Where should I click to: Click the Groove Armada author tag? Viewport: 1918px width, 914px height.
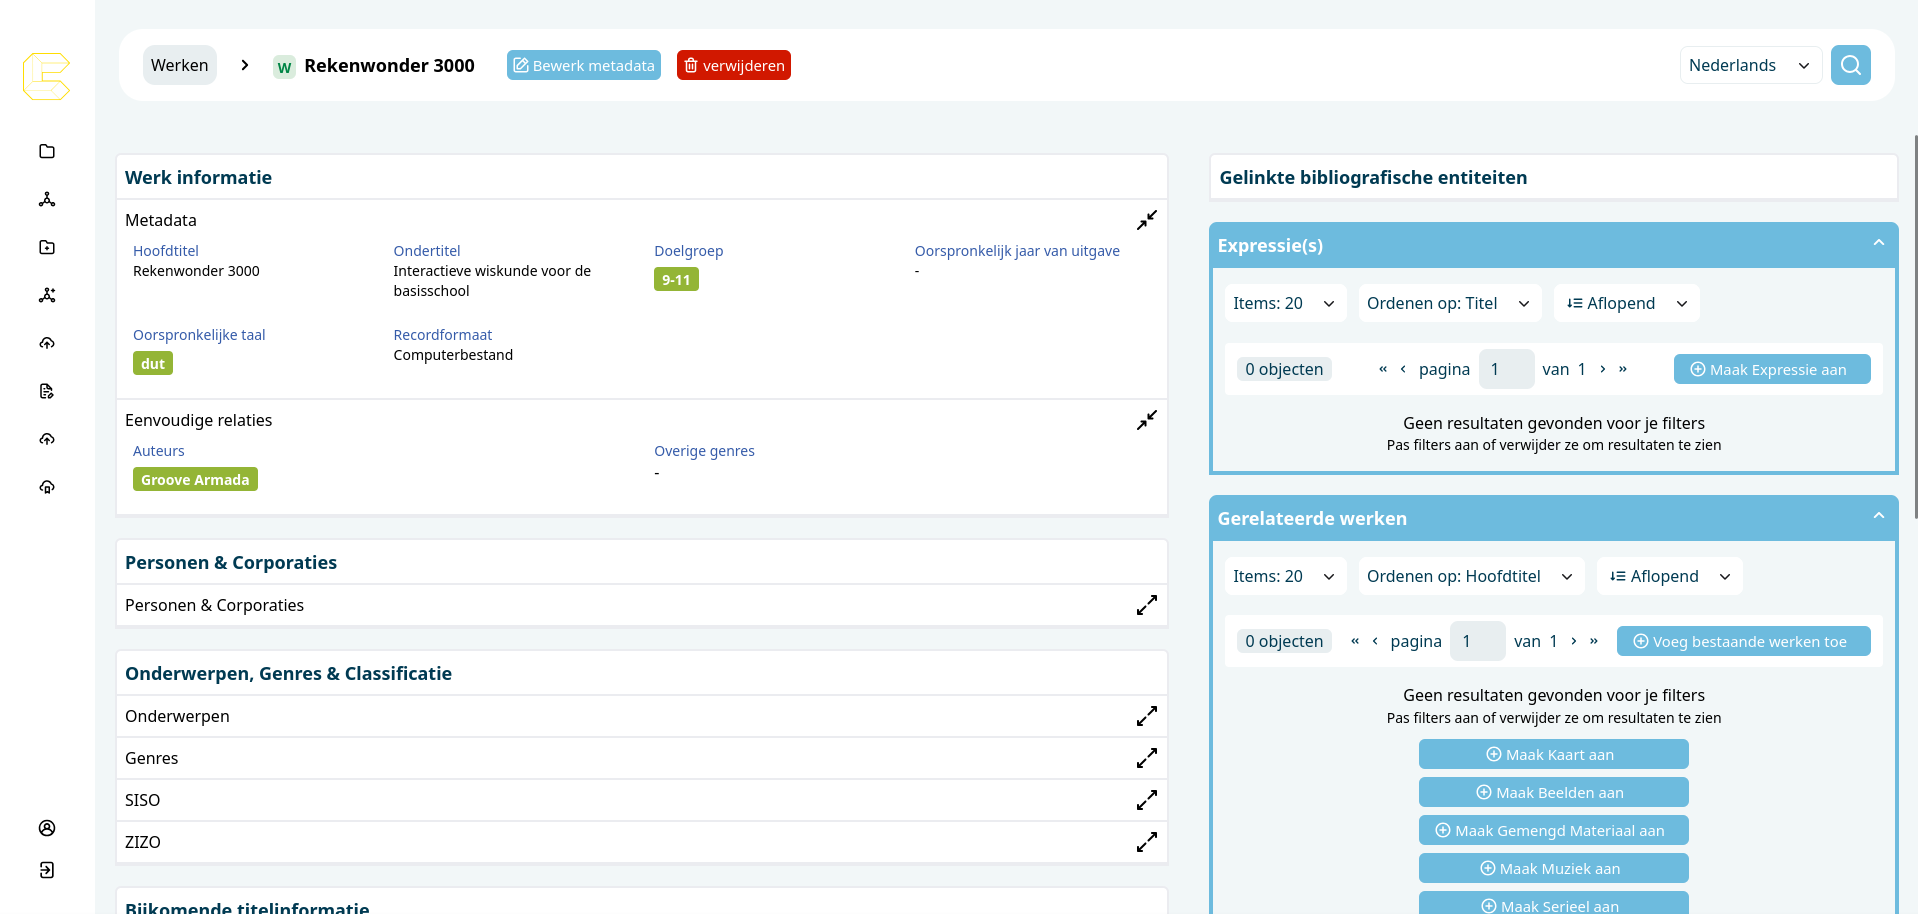pos(195,480)
